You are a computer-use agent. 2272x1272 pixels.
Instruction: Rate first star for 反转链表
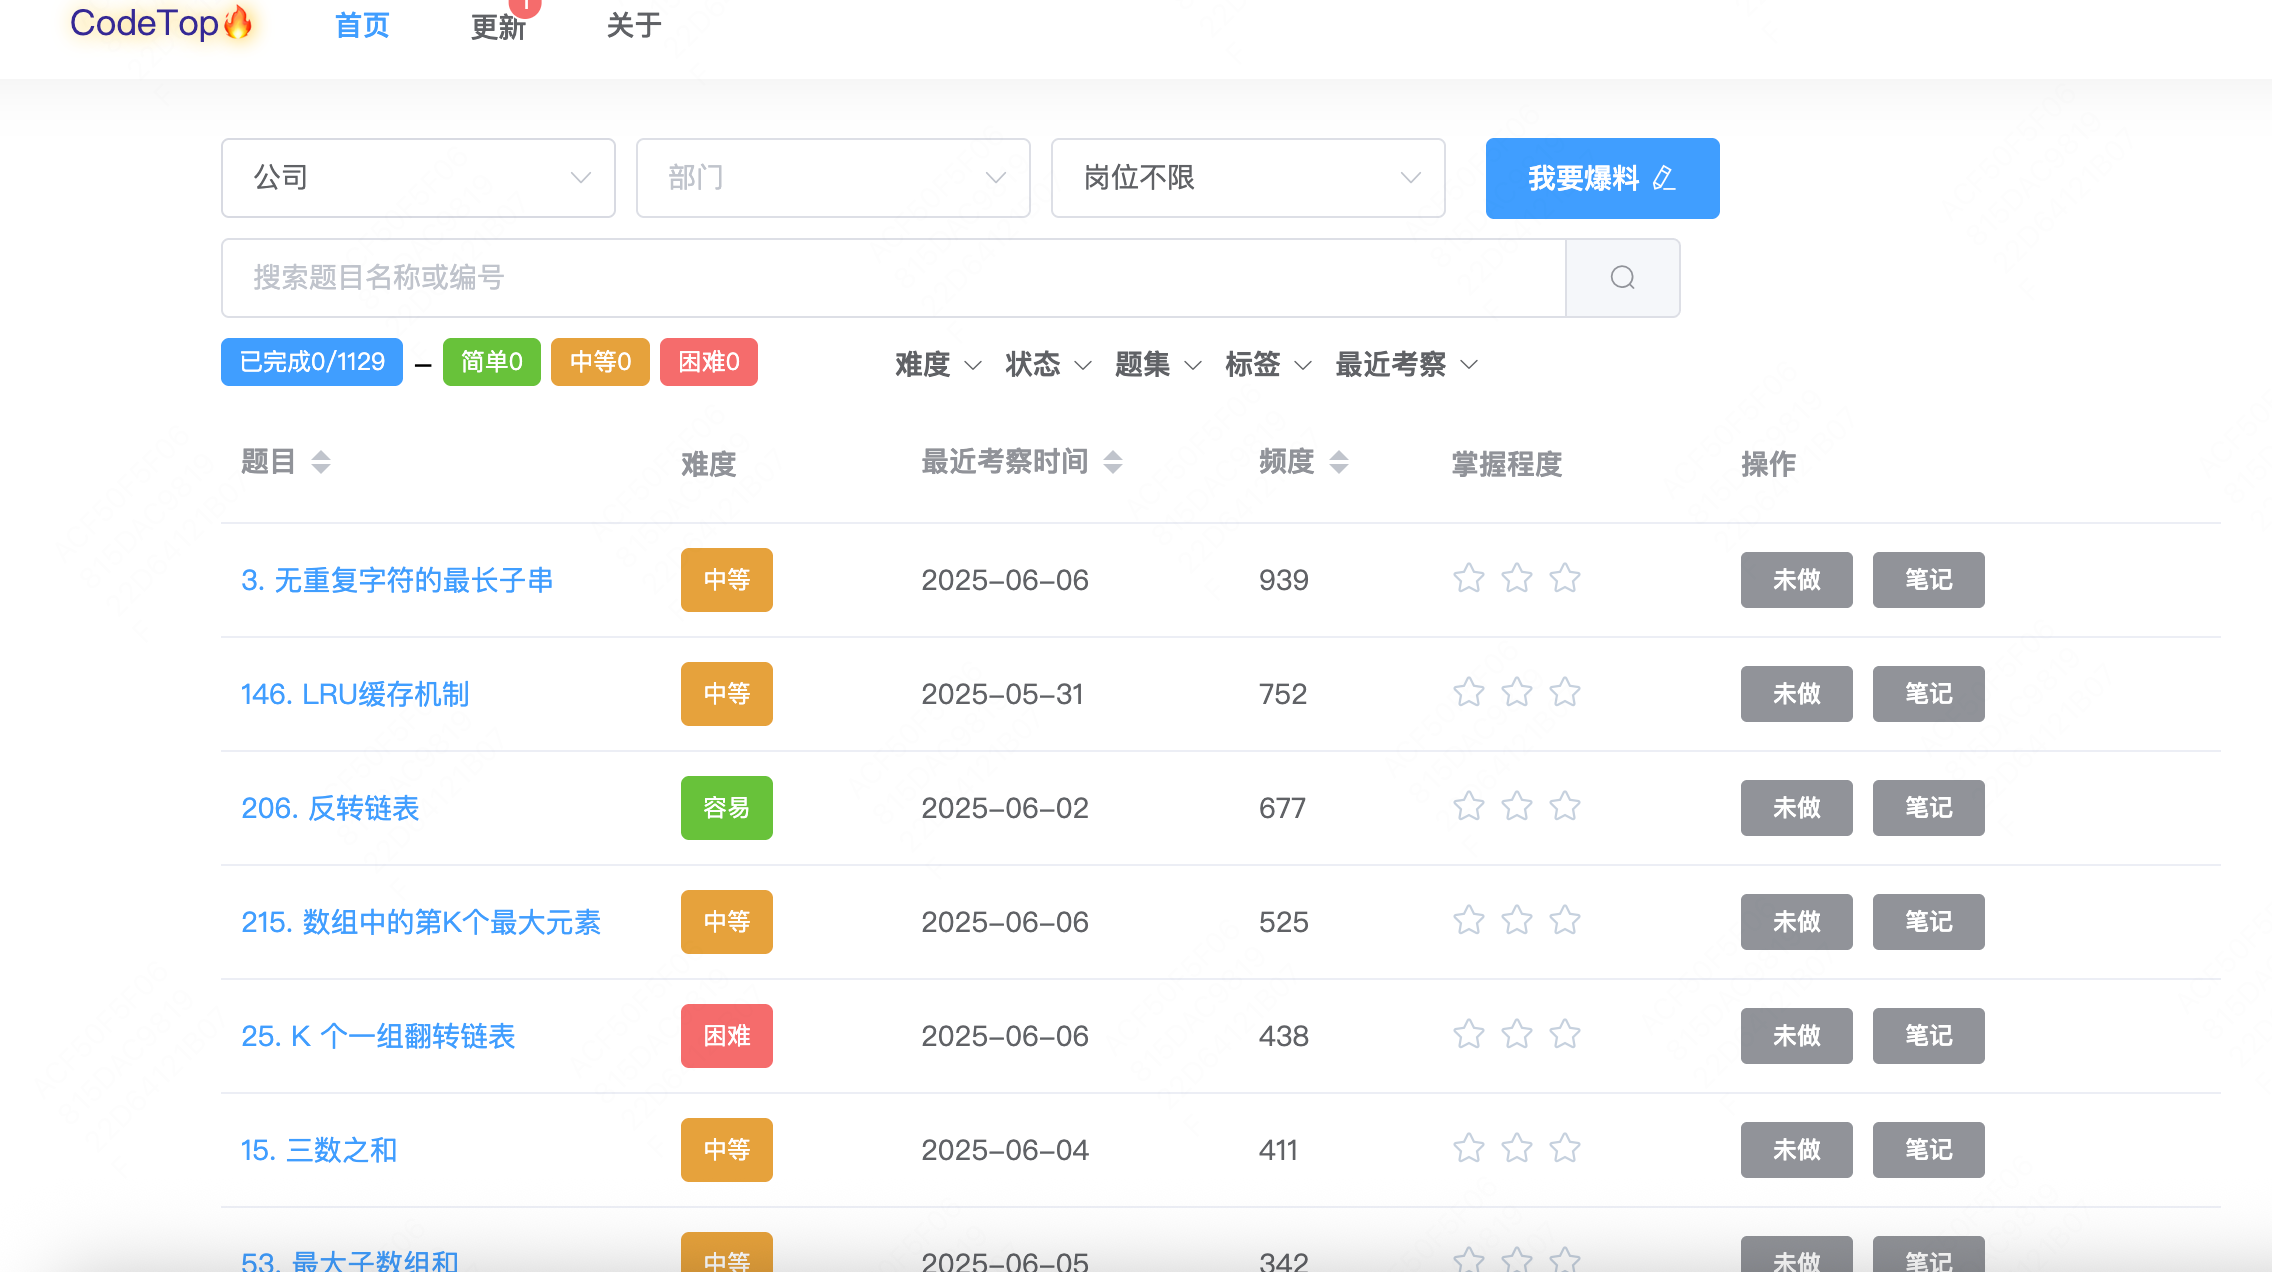[x=1469, y=806]
